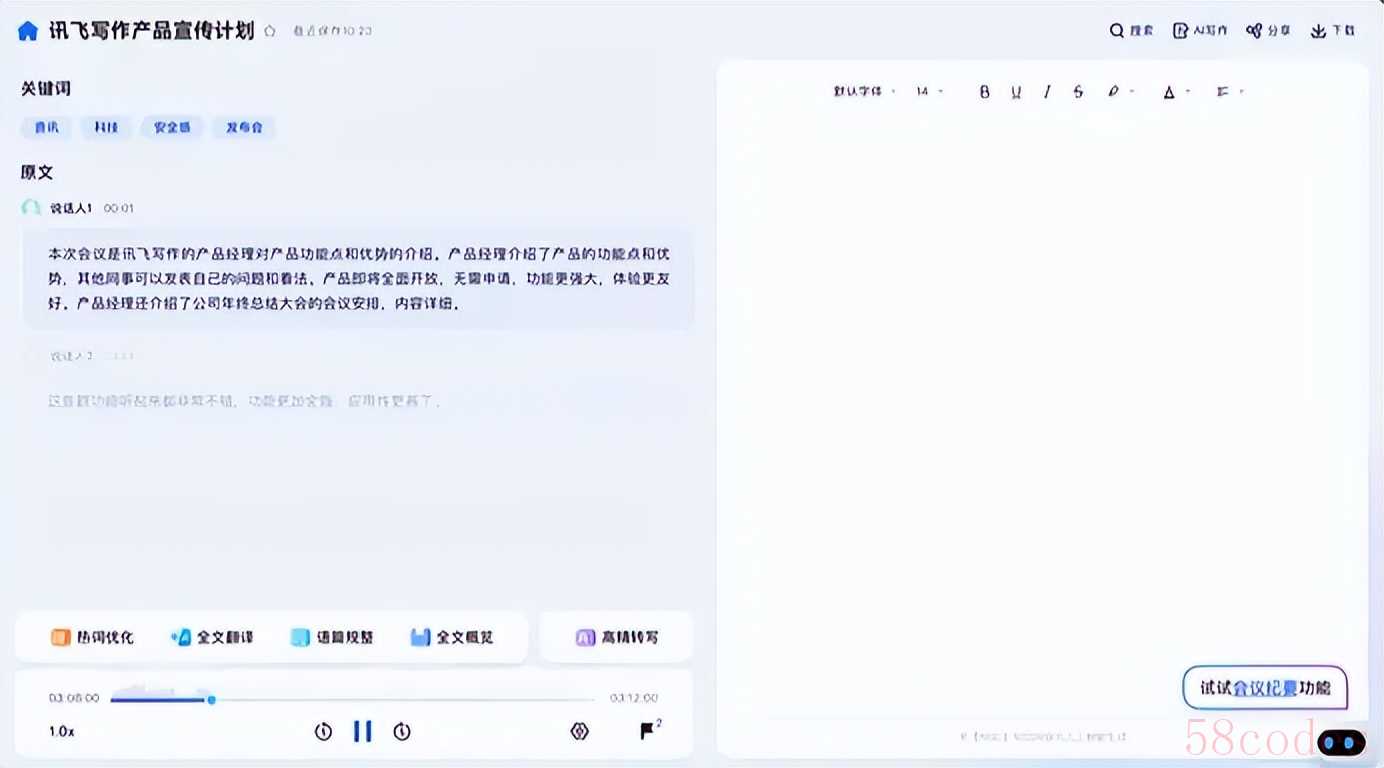Toggle underline formatting
1384x768 pixels.
[1016, 92]
